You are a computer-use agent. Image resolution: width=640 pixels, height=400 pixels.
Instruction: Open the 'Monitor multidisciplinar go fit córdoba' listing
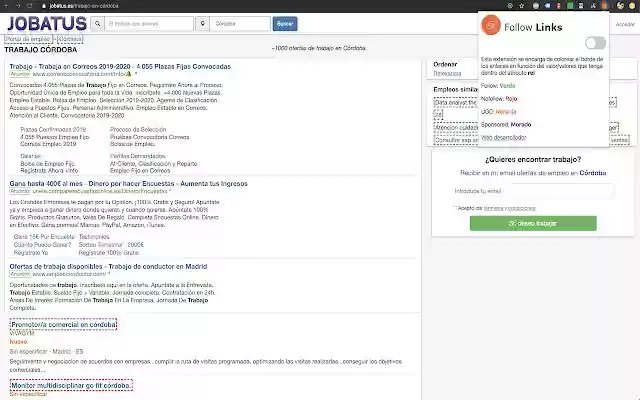tap(71, 385)
